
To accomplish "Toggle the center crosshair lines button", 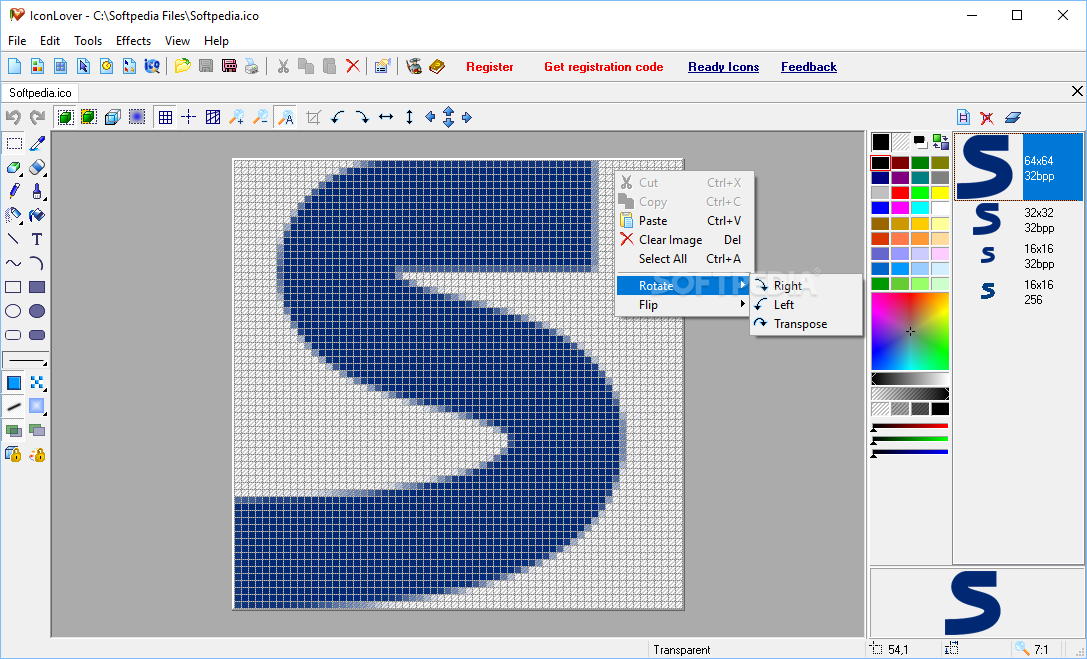I will point(189,117).
